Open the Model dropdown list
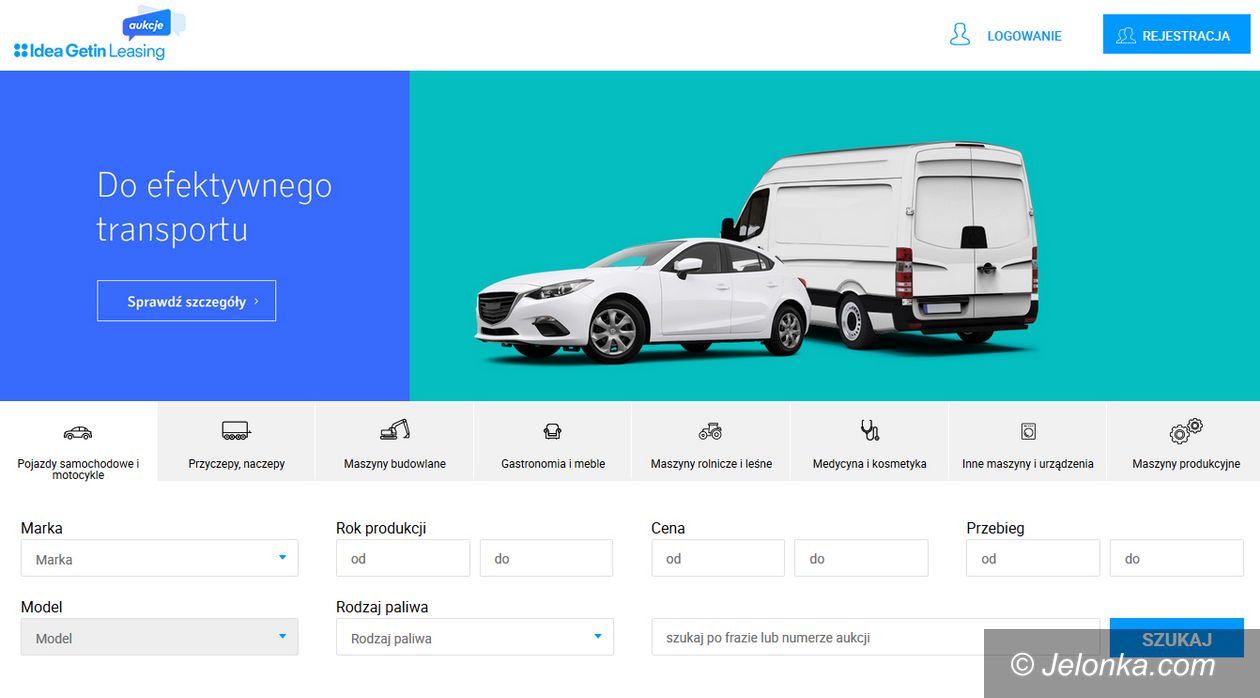Screen dimensions: 1260x698 (x=159, y=637)
